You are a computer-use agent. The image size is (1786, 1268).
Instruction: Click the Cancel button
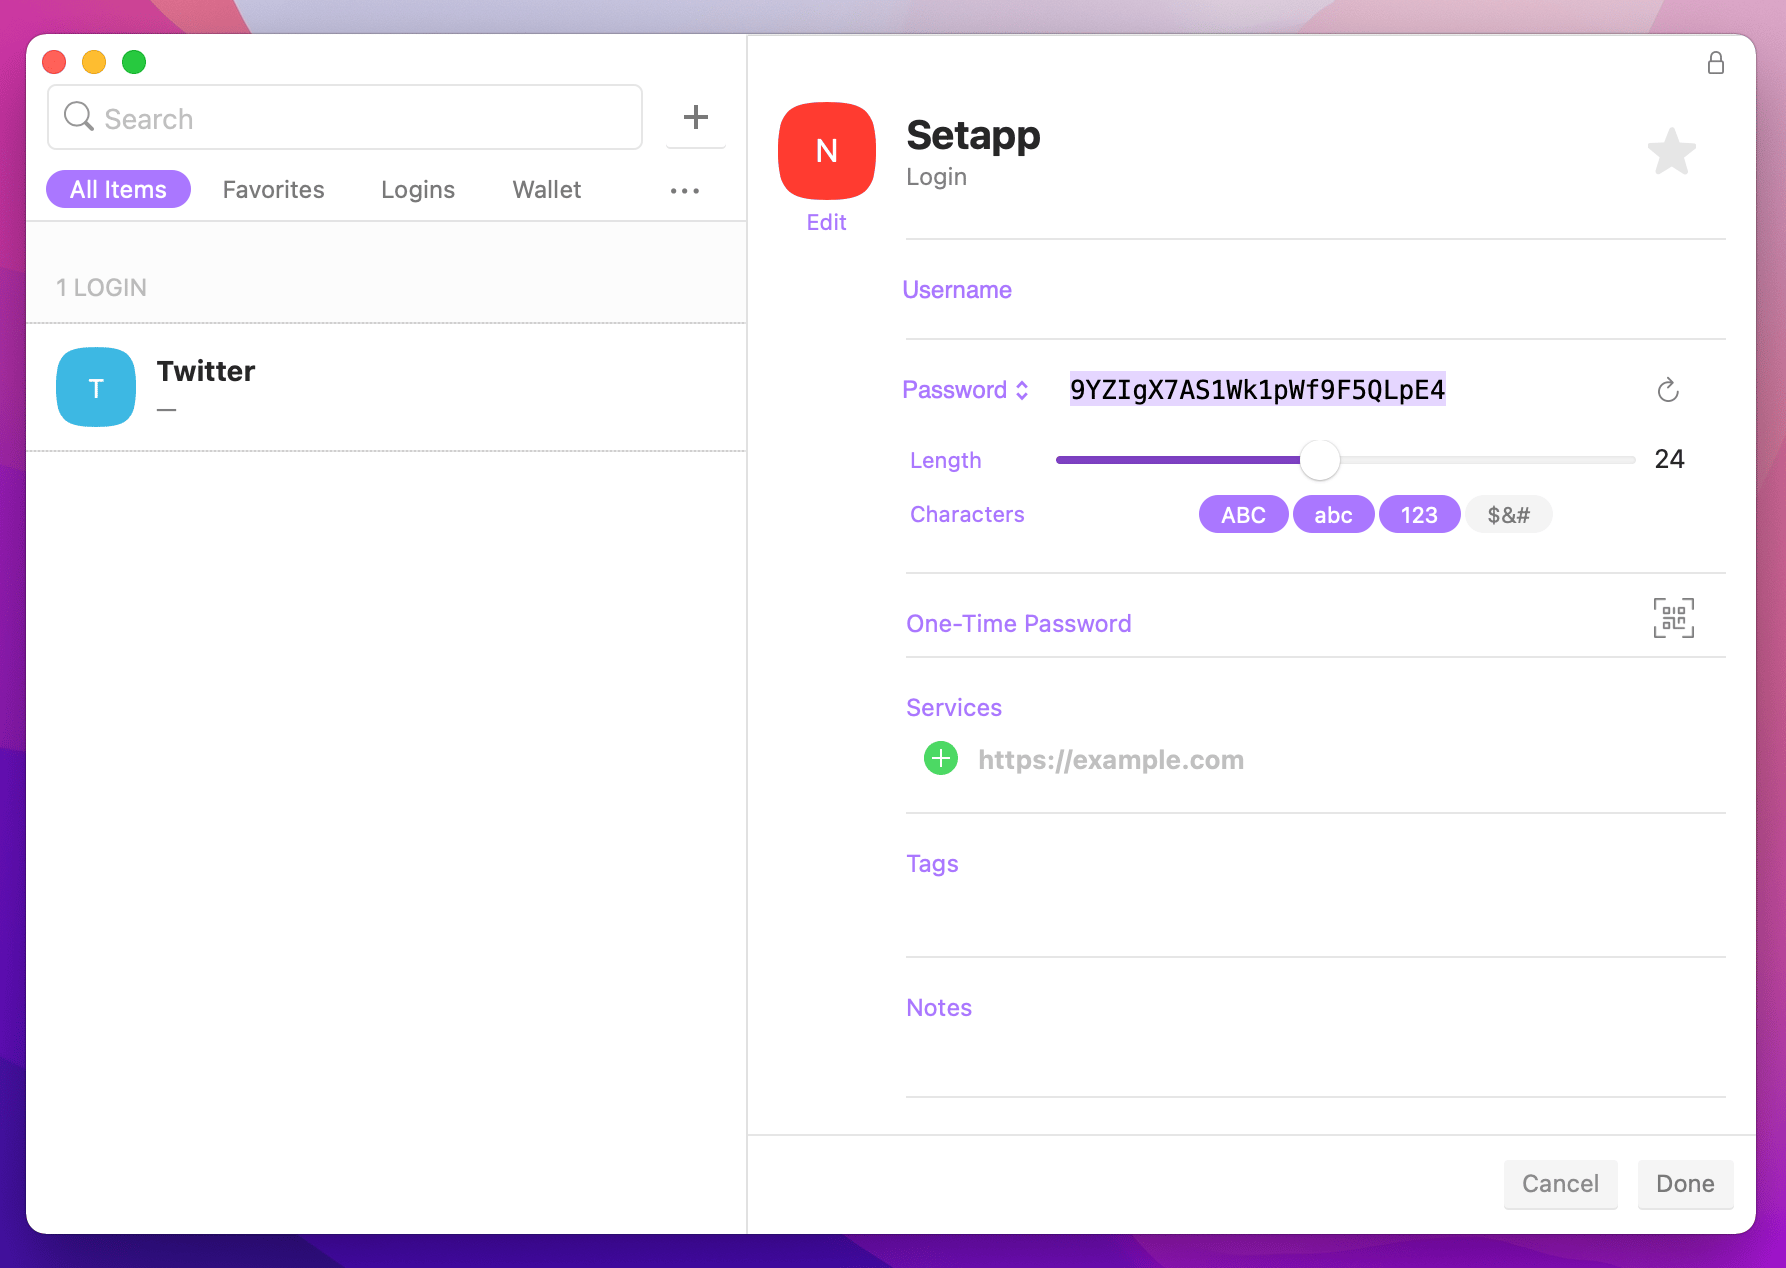(x=1560, y=1184)
